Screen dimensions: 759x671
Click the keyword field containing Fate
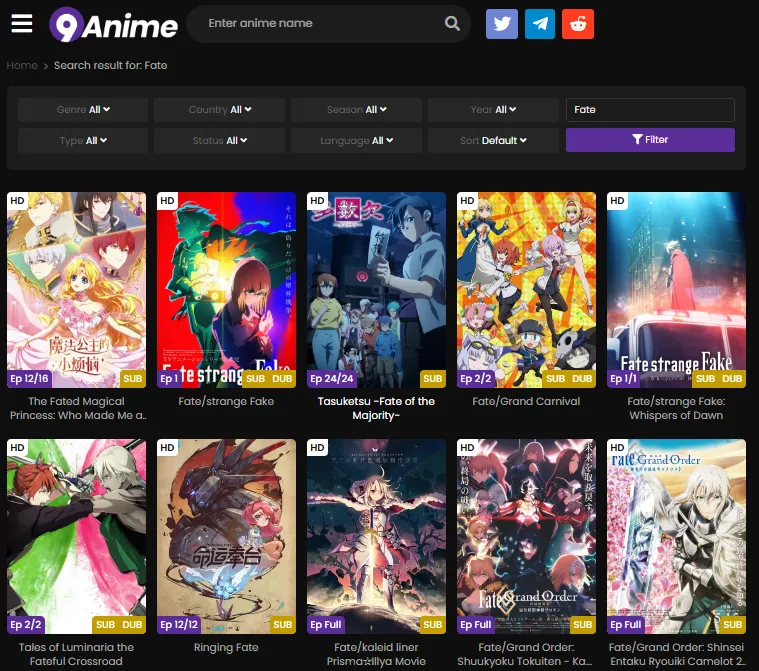tap(650, 110)
